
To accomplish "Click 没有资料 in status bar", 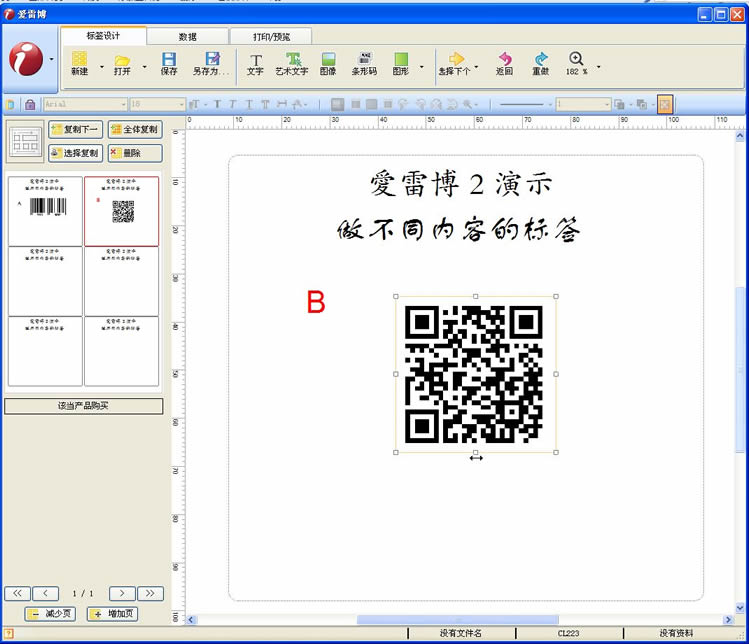I will [676, 633].
